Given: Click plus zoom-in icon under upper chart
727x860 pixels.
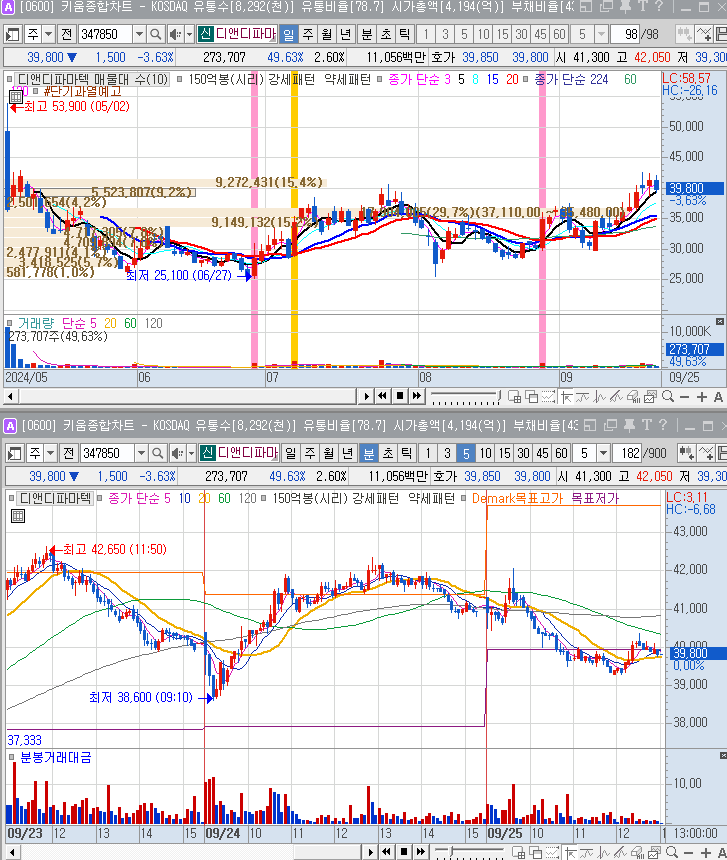Looking at the screenshot, I should coord(702,397).
